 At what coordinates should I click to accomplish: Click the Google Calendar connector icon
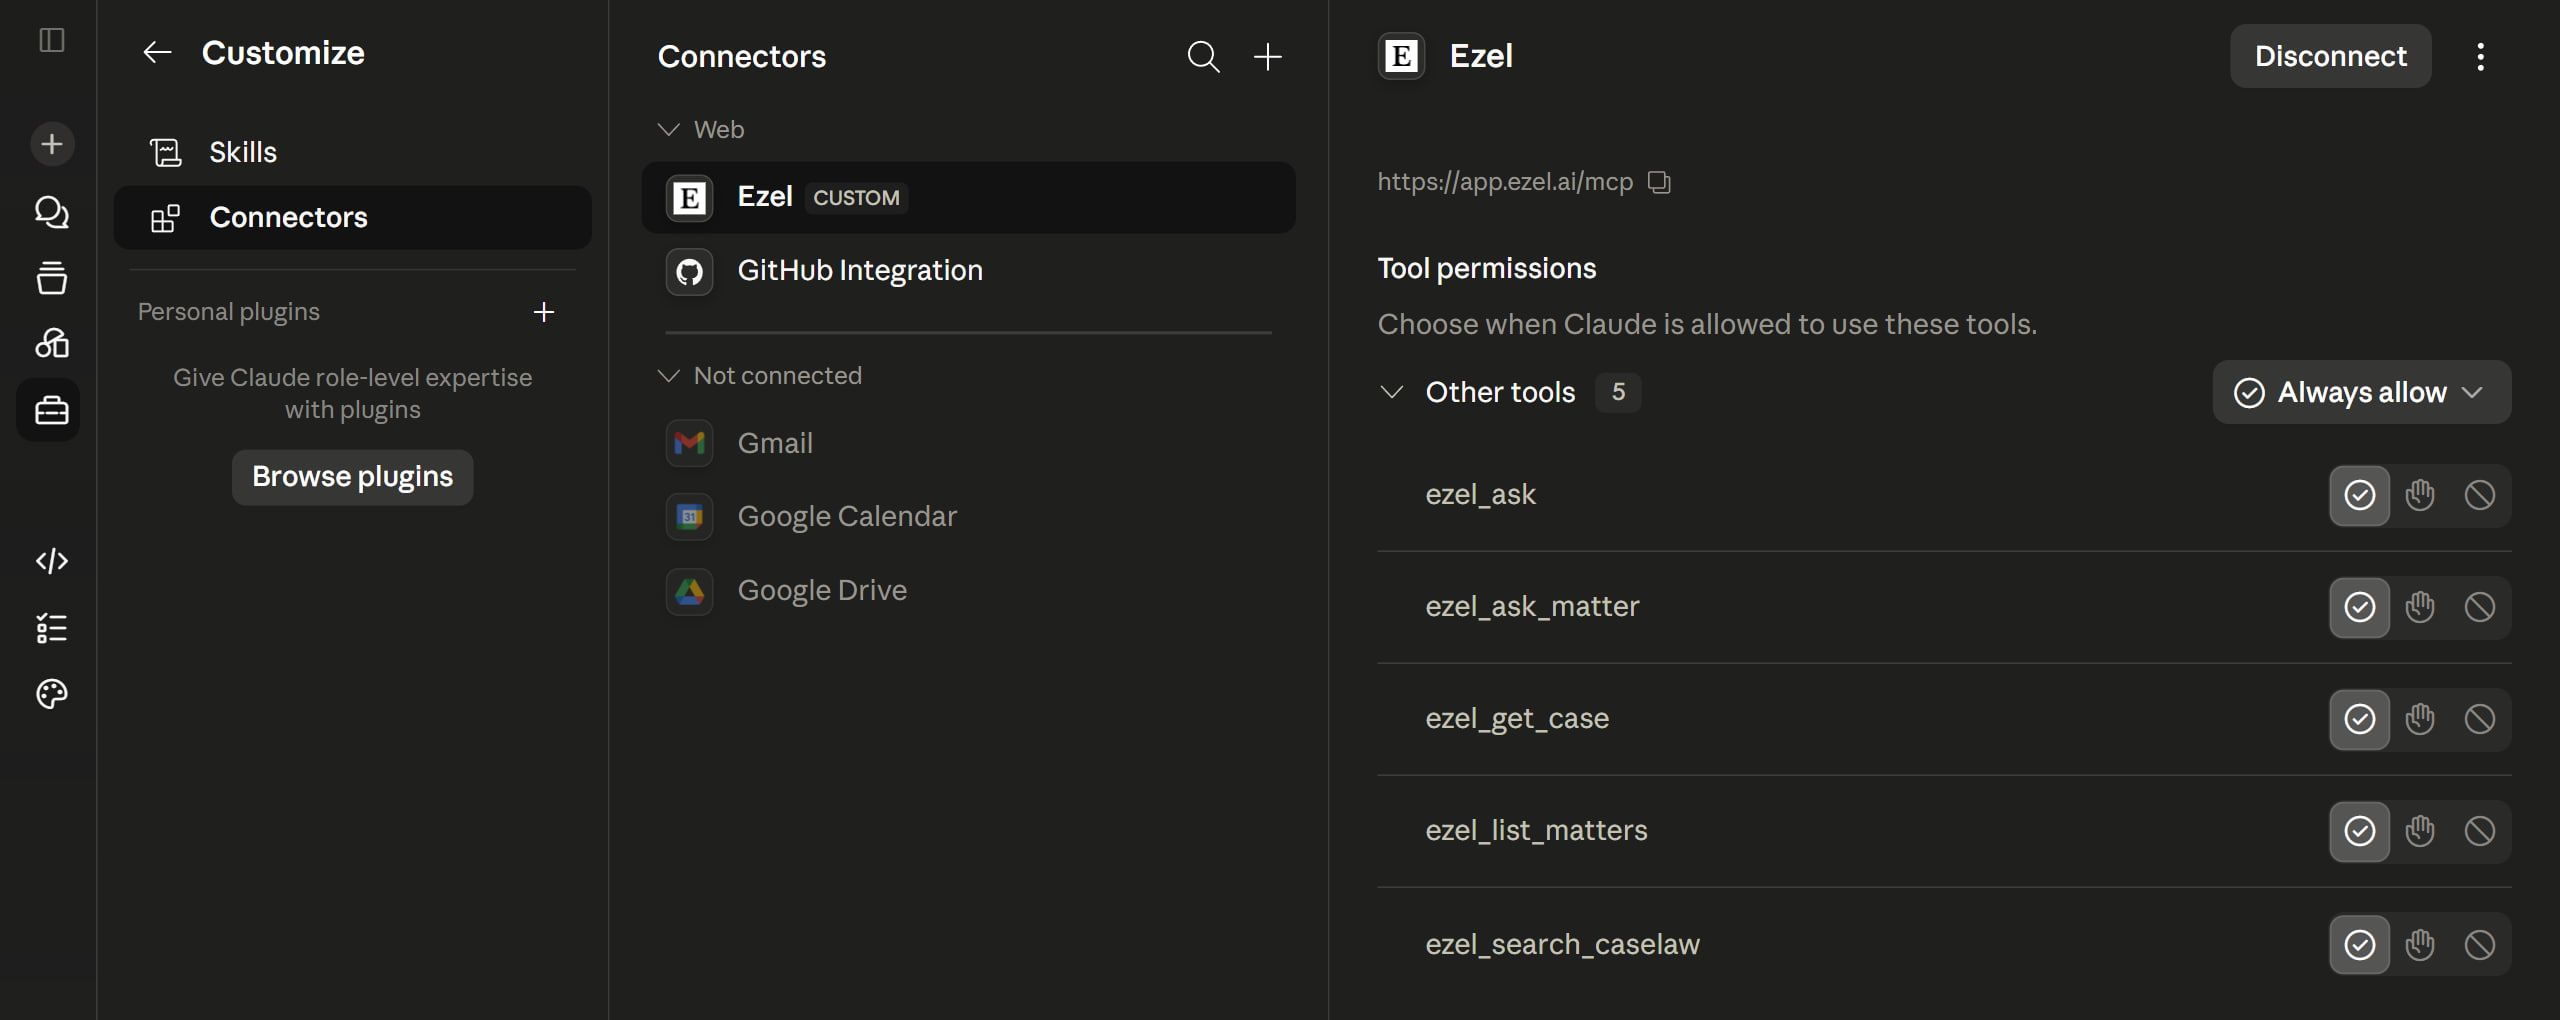coord(689,517)
